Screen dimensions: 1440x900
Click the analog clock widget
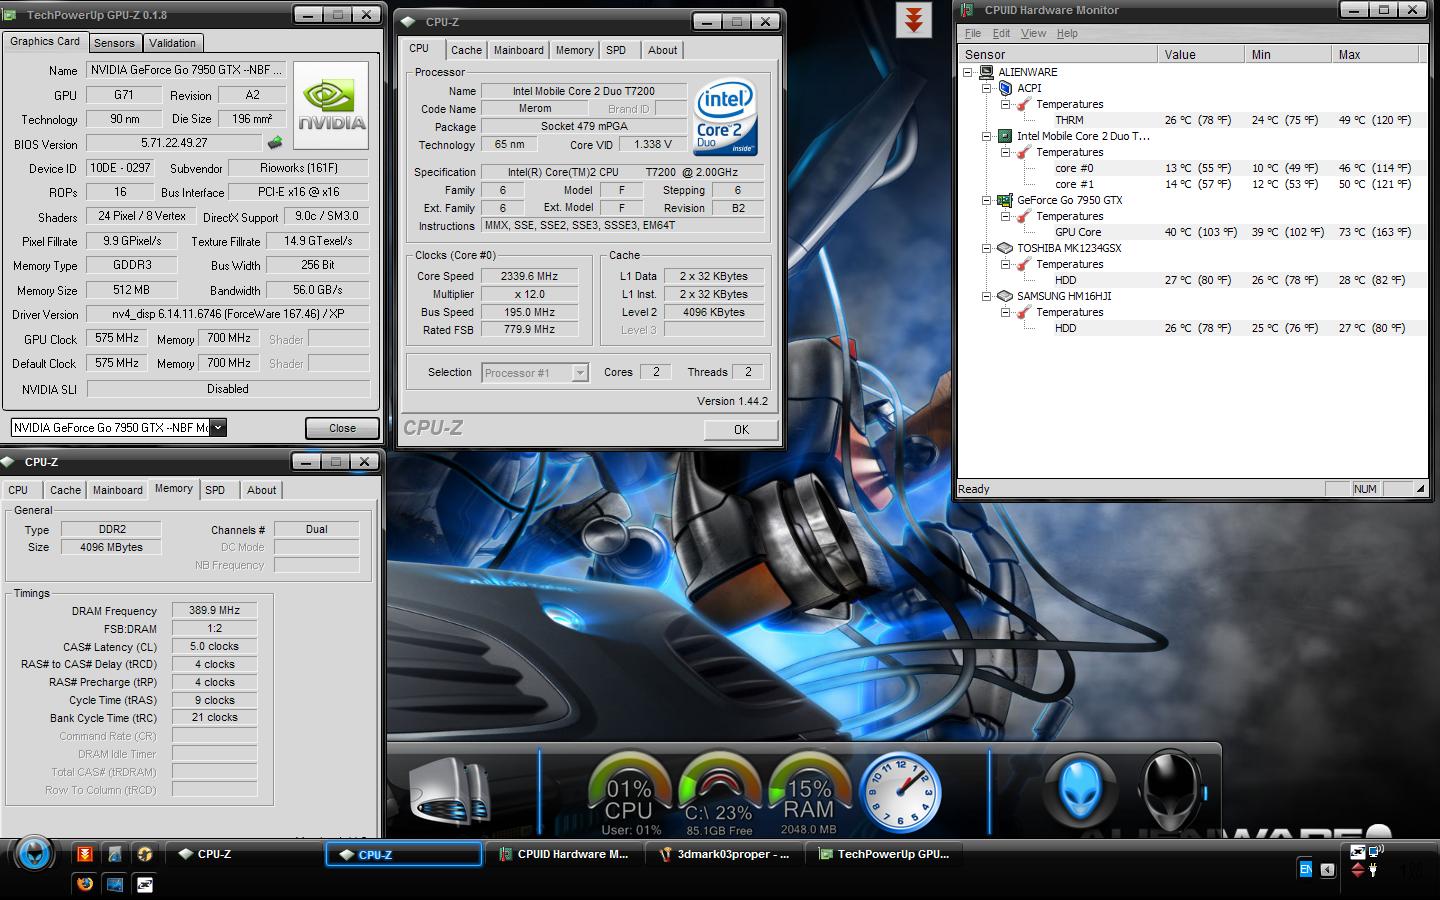coord(900,792)
